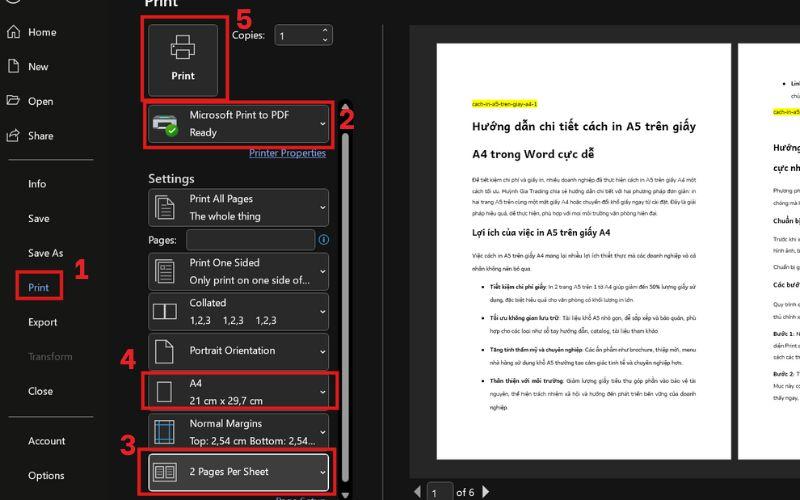Image resolution: width=800 pixels, height=500 pixels.
Task: Select Save As in the backstage menu
Action: tap(45, 253)
